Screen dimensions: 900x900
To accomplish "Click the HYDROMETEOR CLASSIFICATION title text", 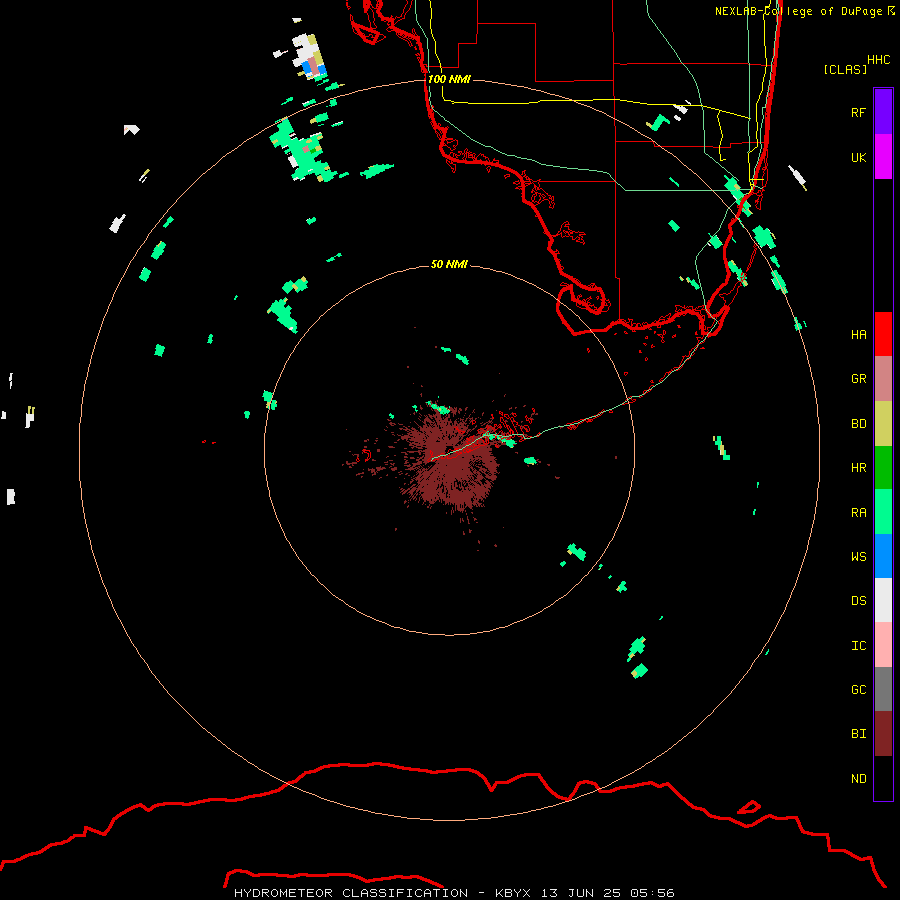I will 351,893.
